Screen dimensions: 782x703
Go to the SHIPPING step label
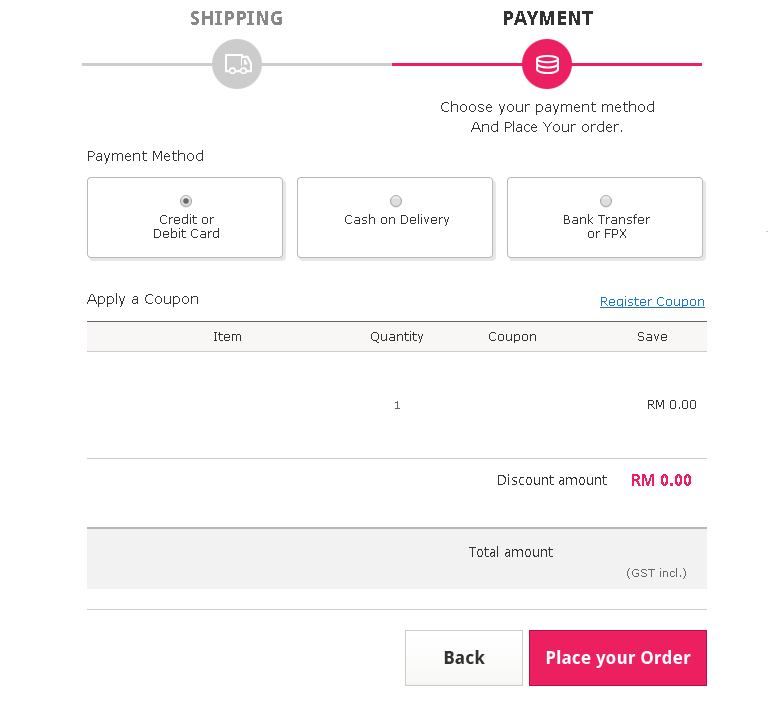[x=236, y=18]
